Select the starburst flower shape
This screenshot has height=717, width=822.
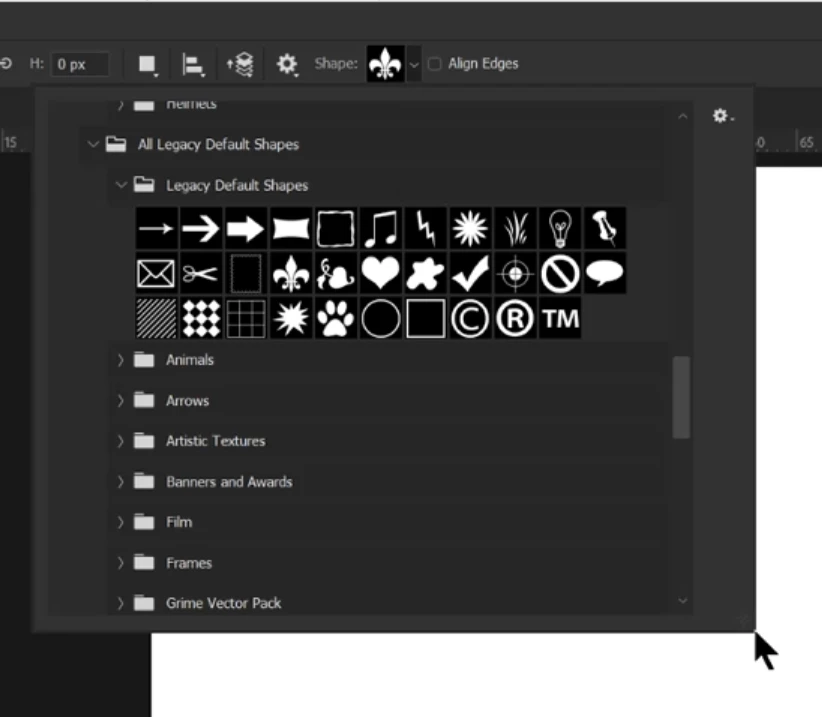point(470,228)
